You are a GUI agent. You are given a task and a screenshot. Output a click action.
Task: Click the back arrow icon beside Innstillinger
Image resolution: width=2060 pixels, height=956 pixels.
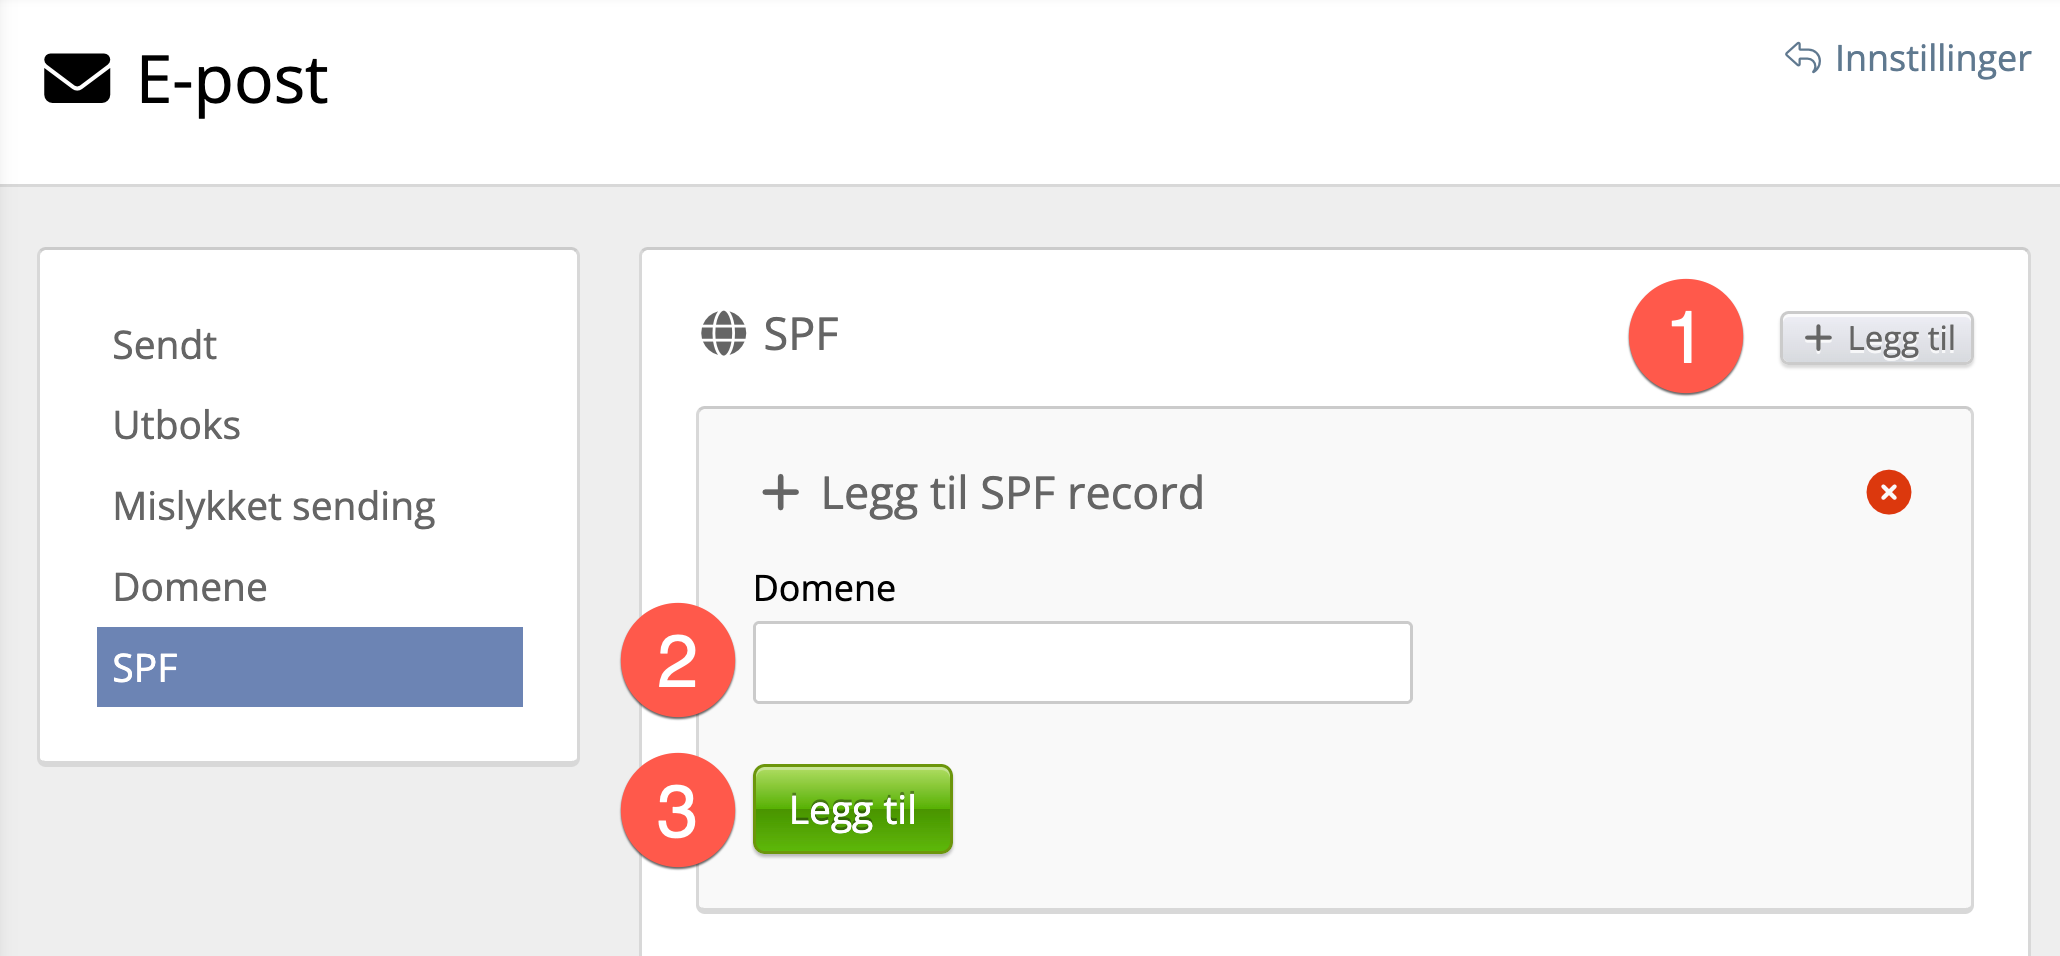coord(1803,58)
